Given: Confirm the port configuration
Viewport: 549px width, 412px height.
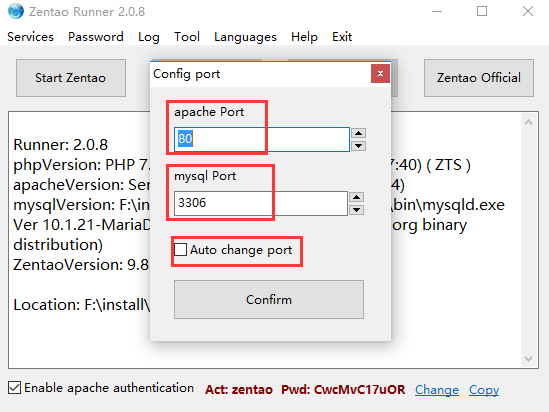Looking at the screenshot, I should 269,299.
